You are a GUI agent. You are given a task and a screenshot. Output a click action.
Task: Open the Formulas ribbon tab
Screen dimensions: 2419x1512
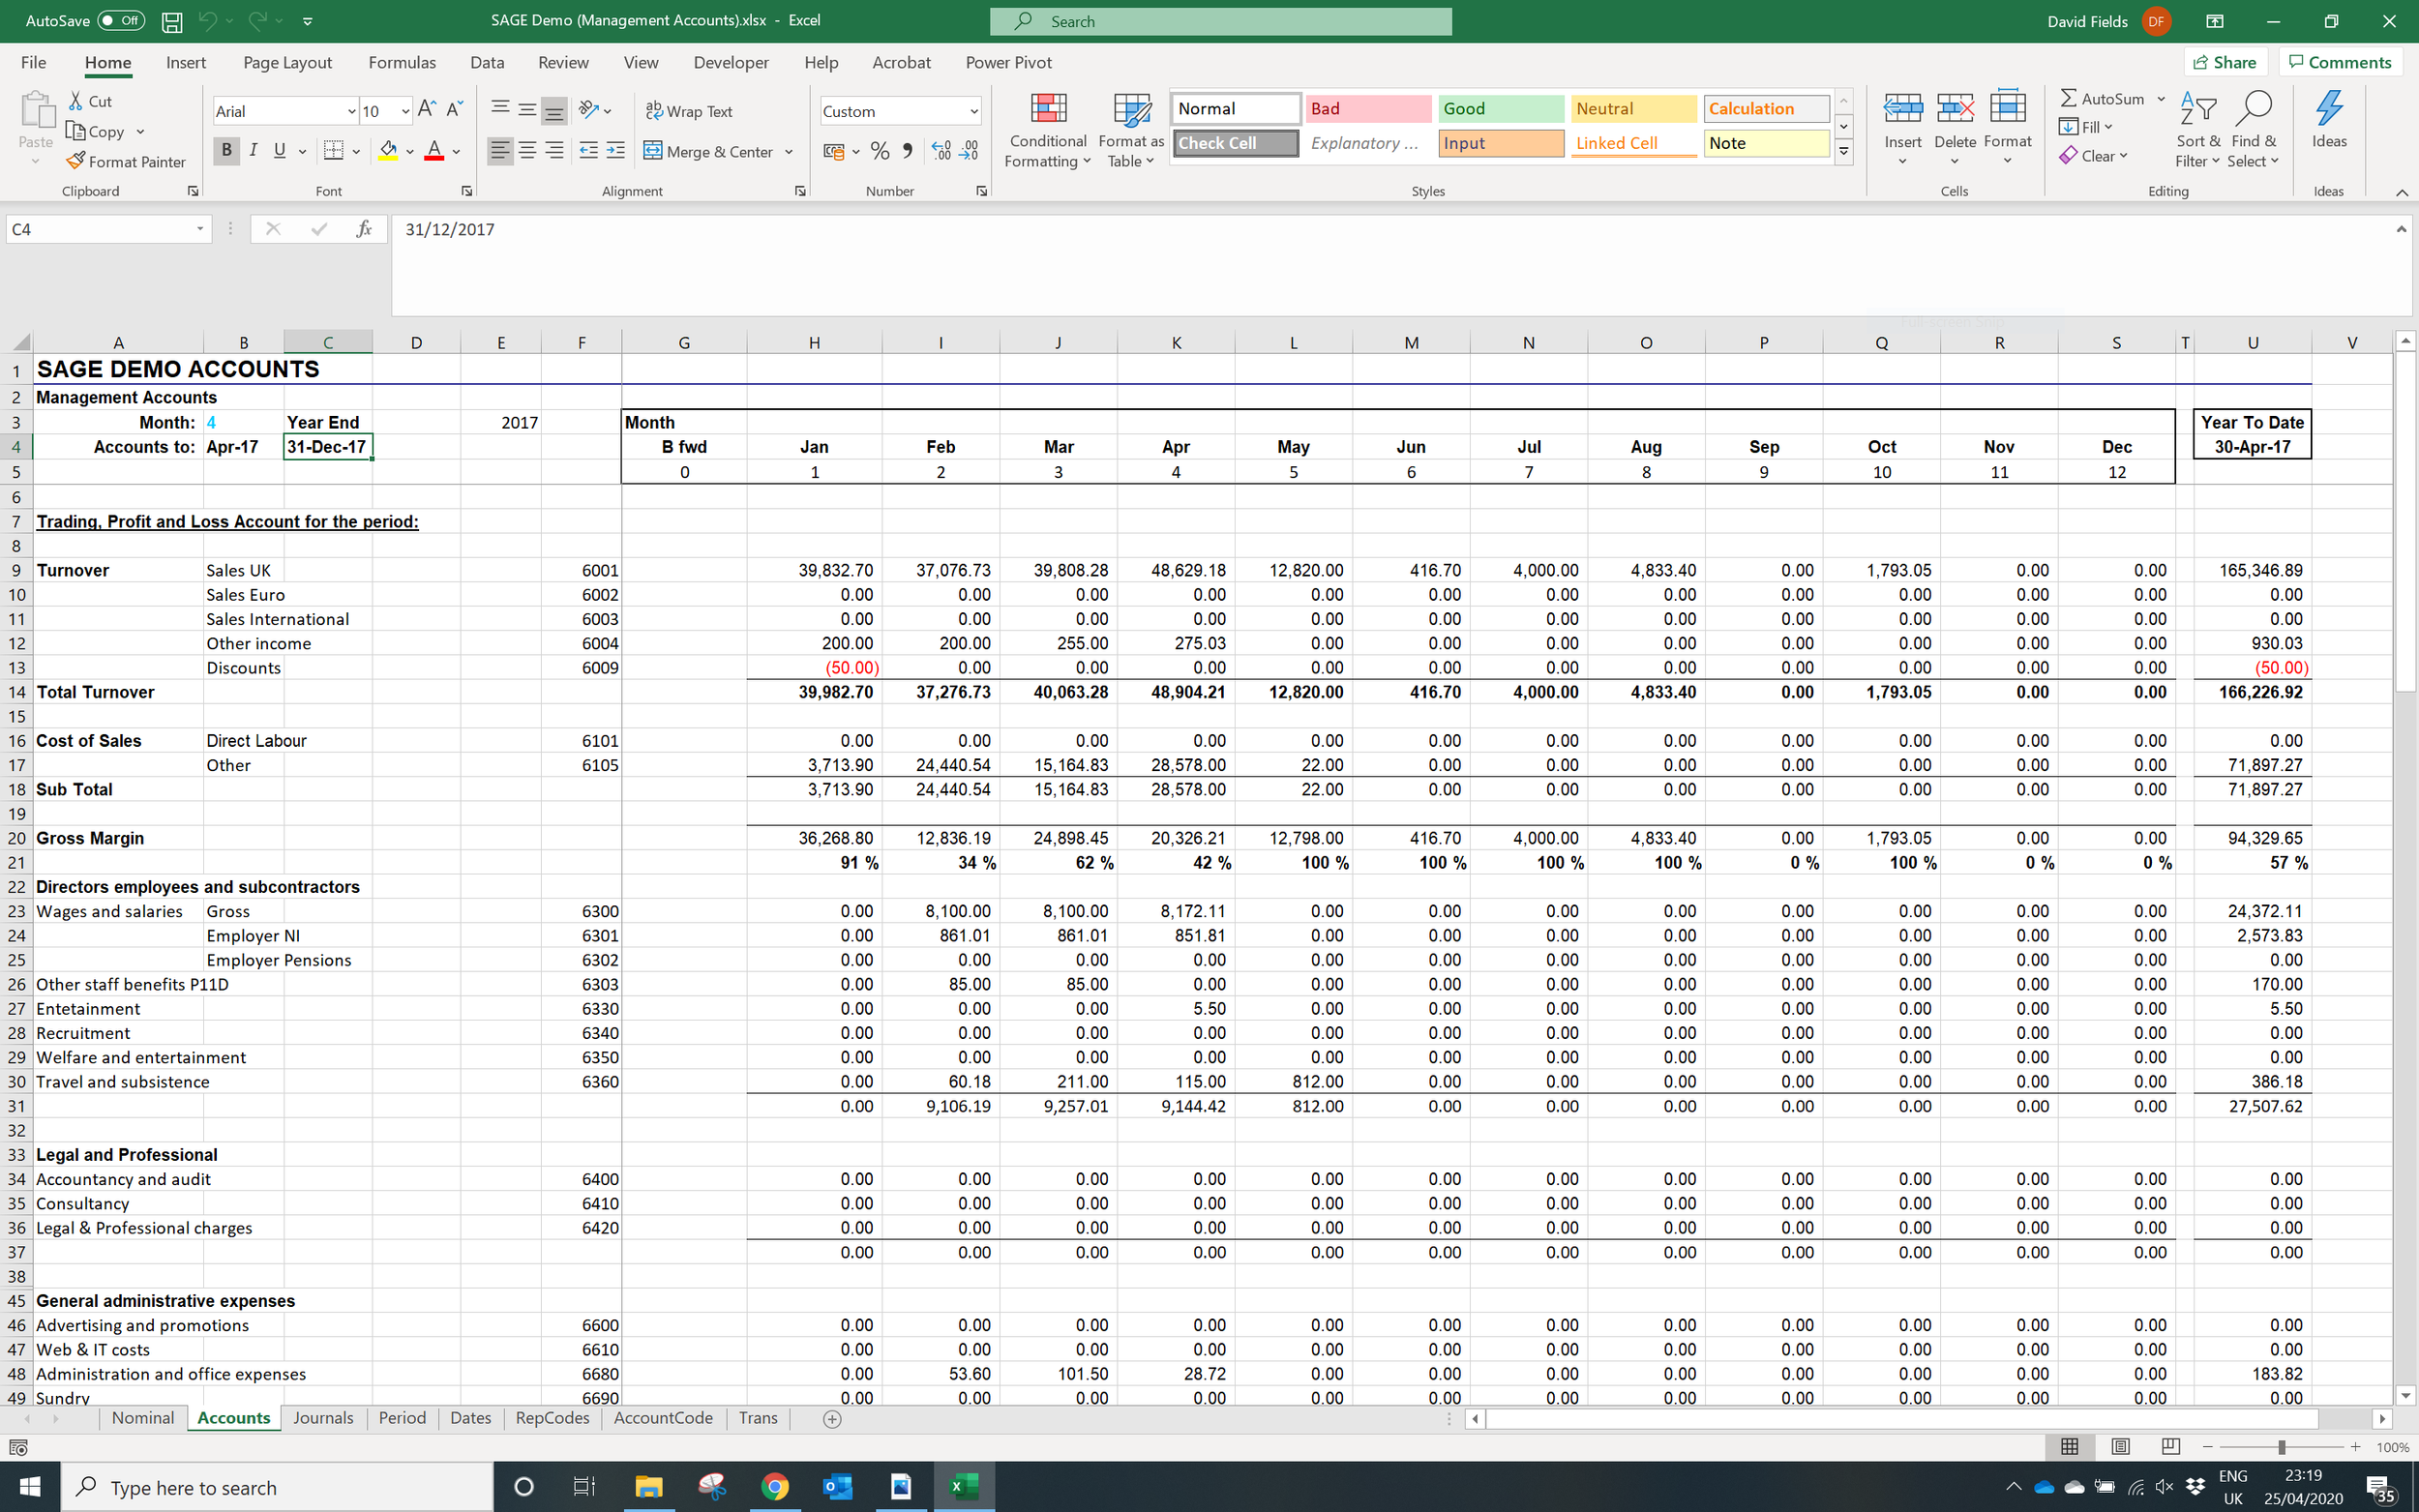[401, 62]
